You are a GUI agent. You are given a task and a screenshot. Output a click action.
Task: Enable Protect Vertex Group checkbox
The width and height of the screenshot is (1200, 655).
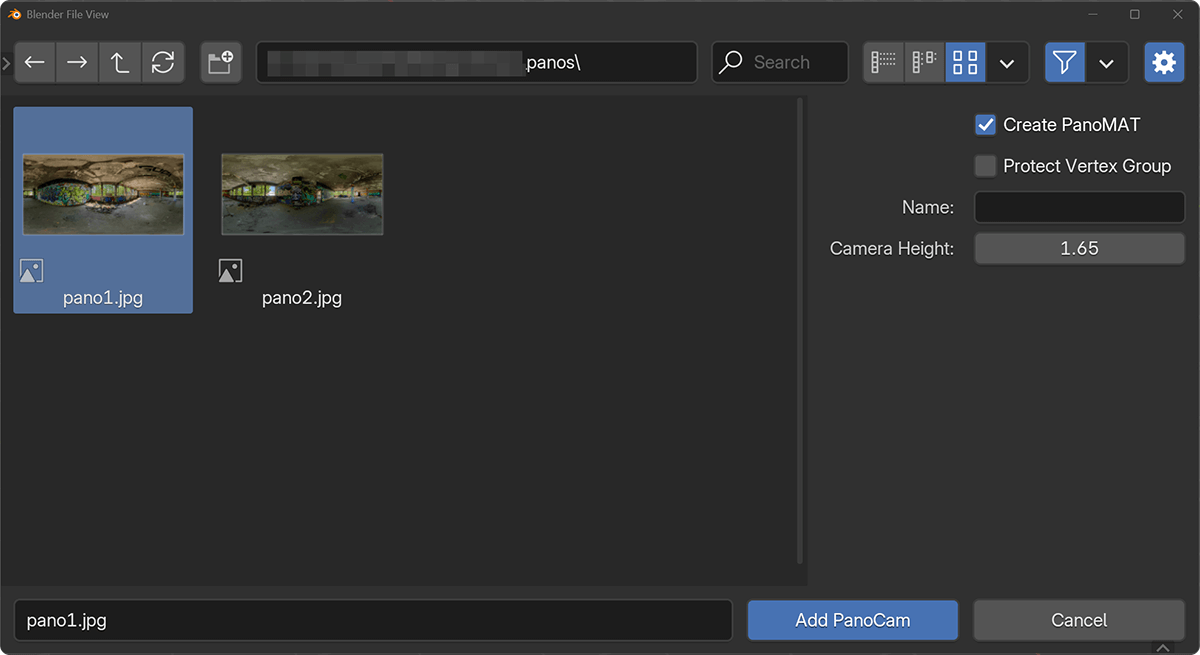(986, 166)
